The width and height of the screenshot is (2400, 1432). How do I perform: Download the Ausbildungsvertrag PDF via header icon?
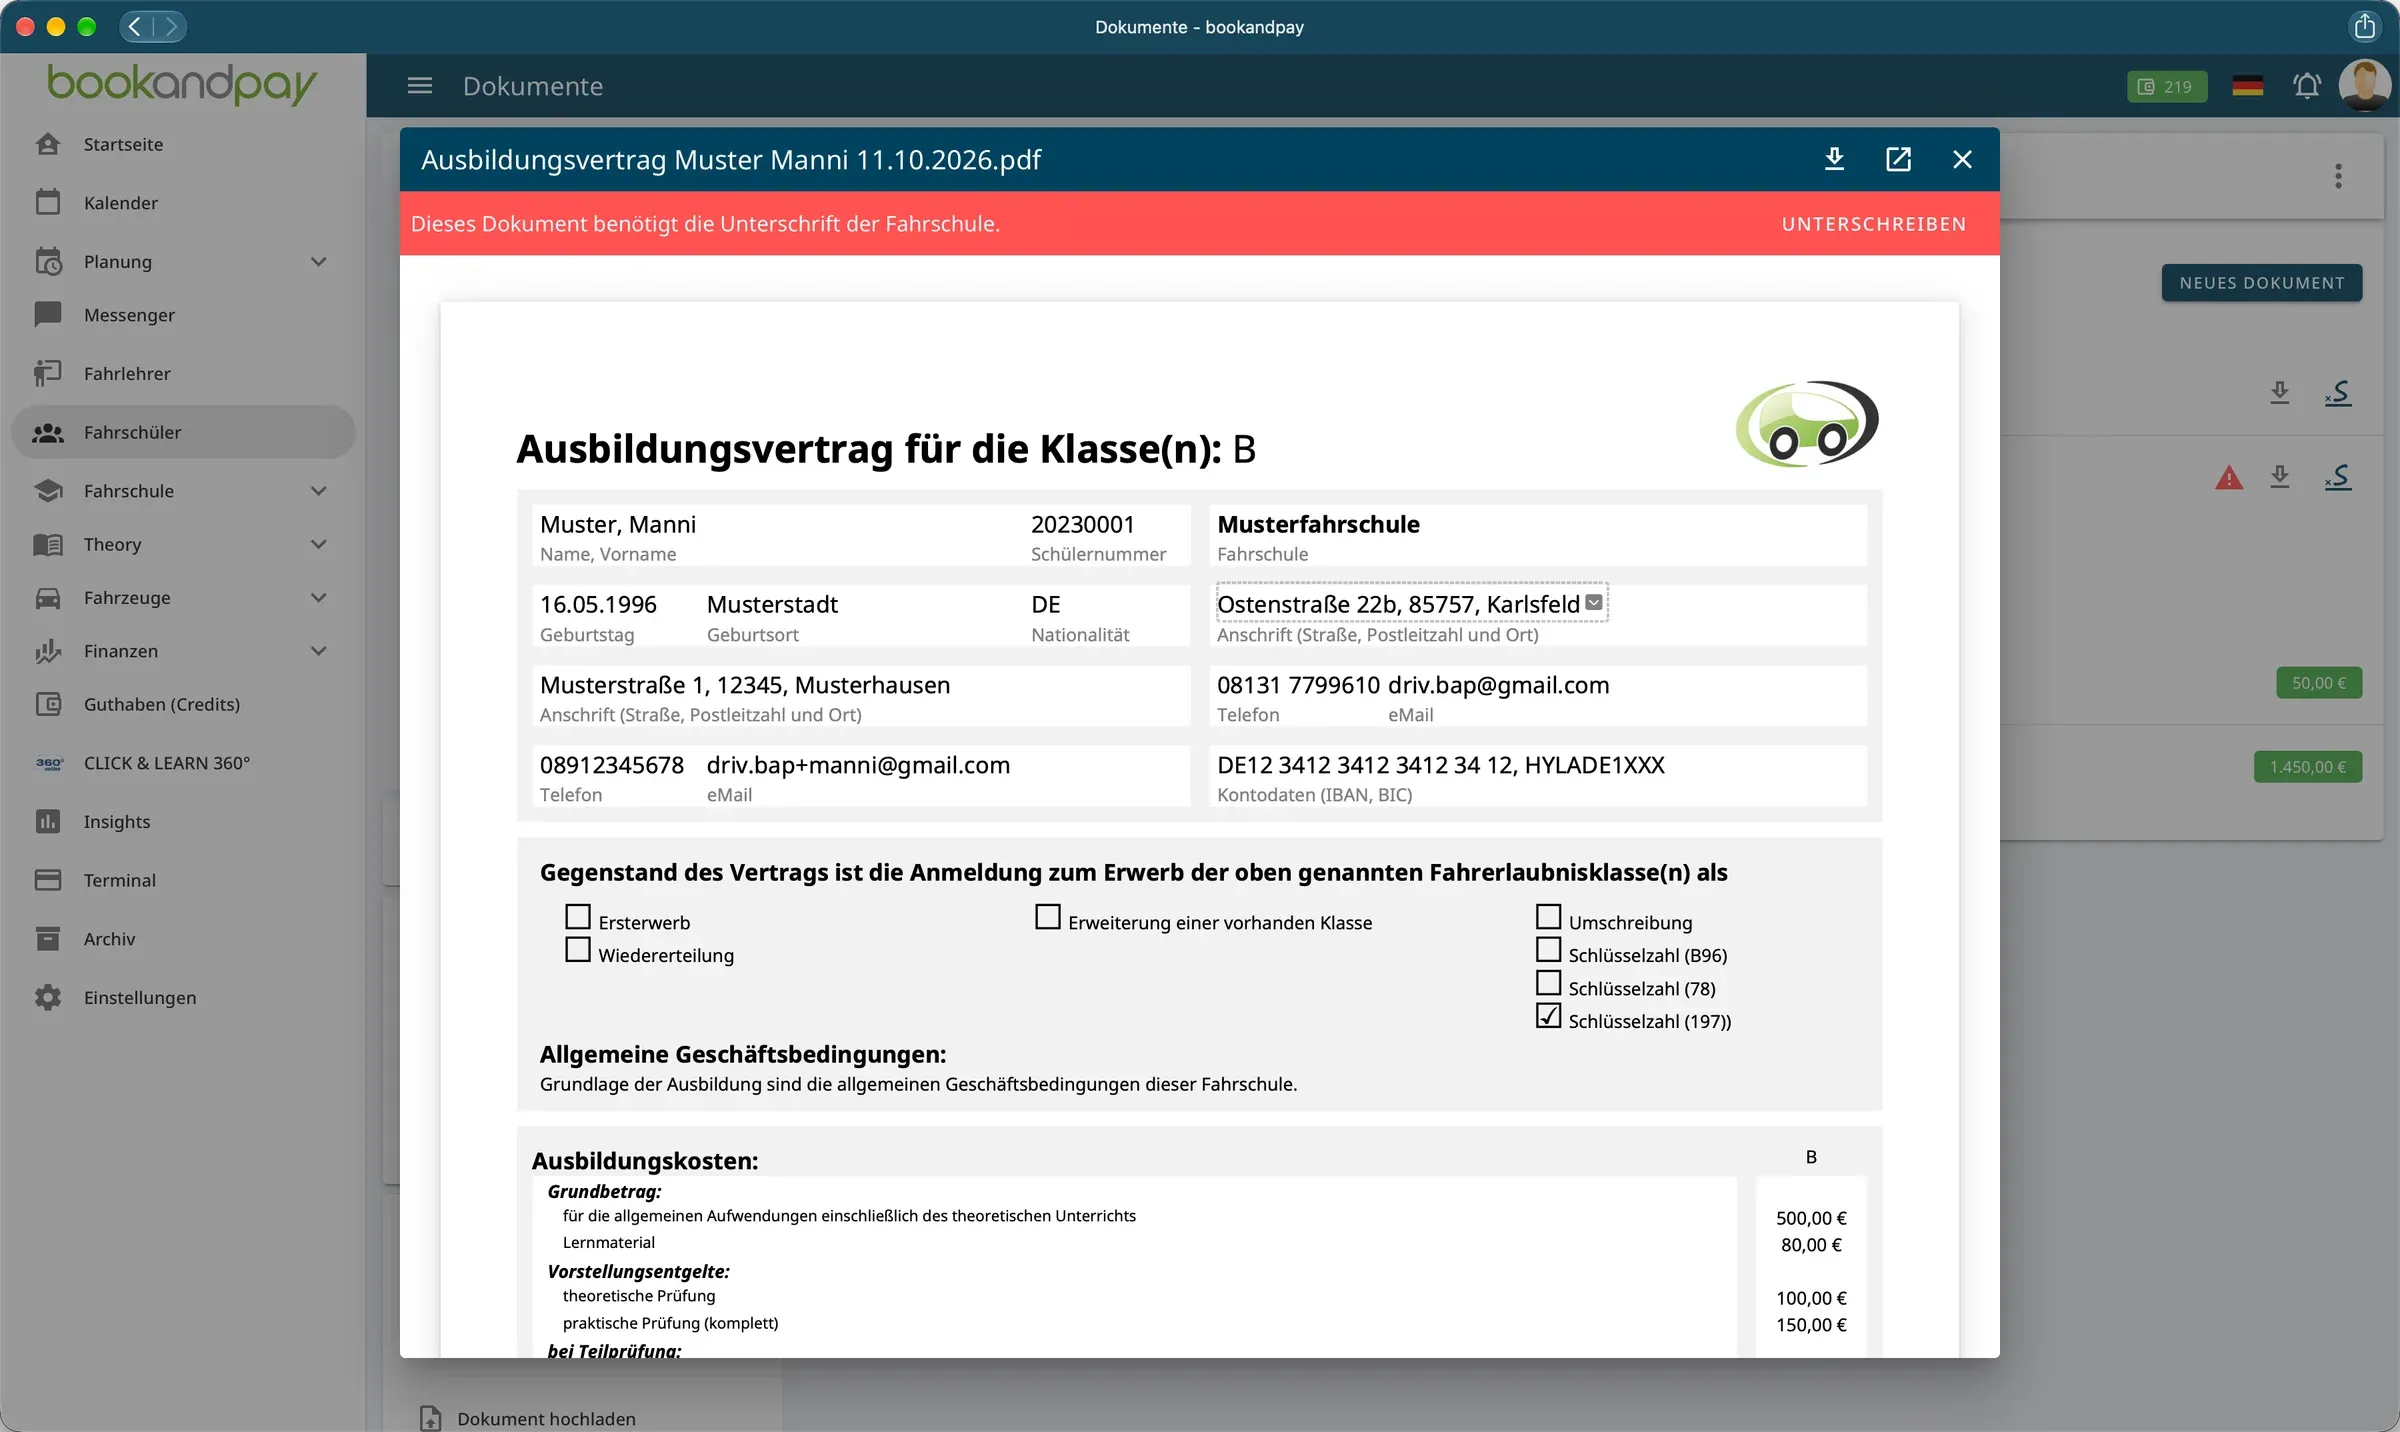(x=1834, y=159)
